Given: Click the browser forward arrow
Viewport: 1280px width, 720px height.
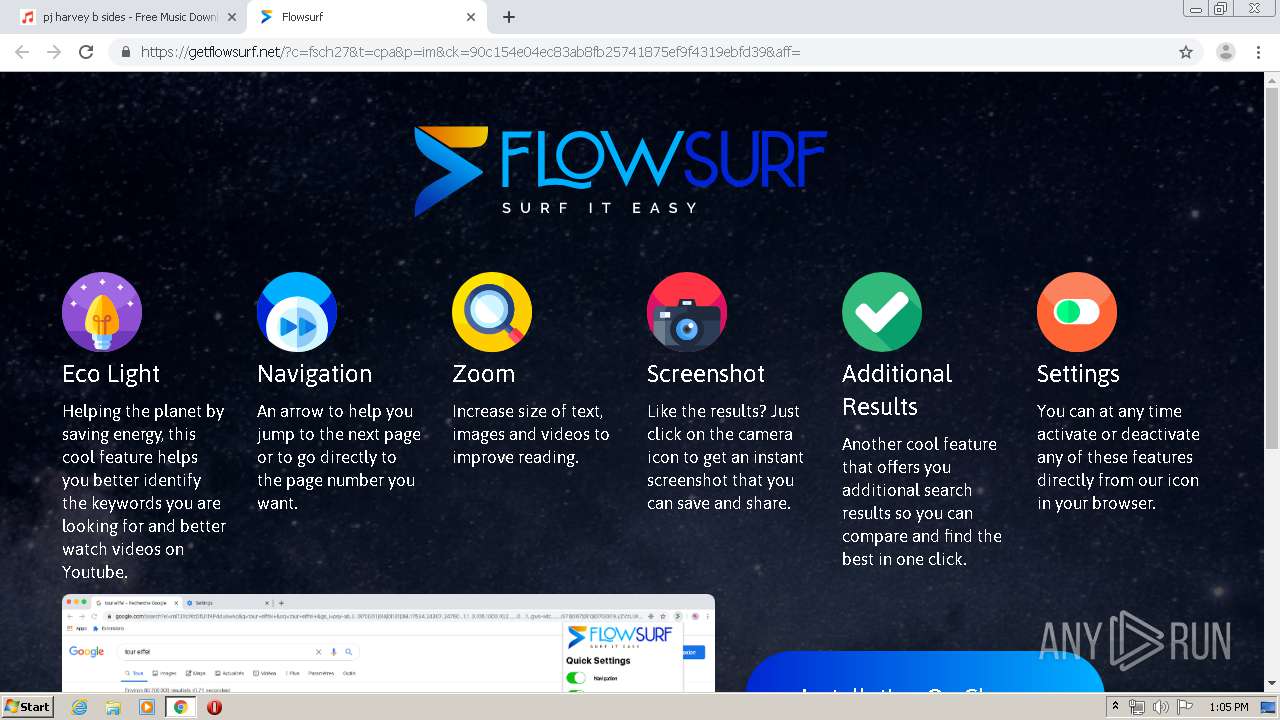Looking at the screenshot, I should [54, 52].
